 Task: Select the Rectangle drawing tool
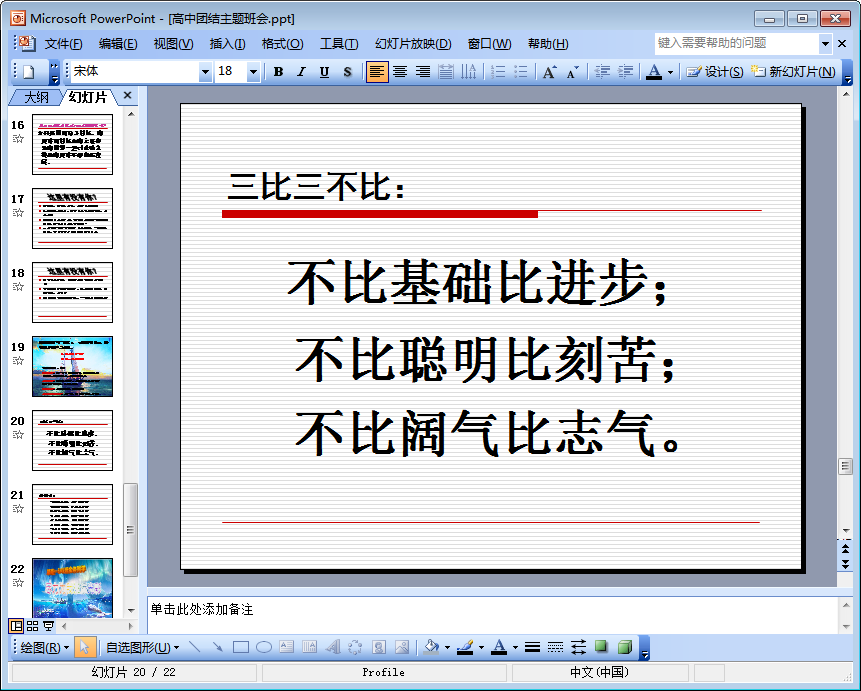241,648
